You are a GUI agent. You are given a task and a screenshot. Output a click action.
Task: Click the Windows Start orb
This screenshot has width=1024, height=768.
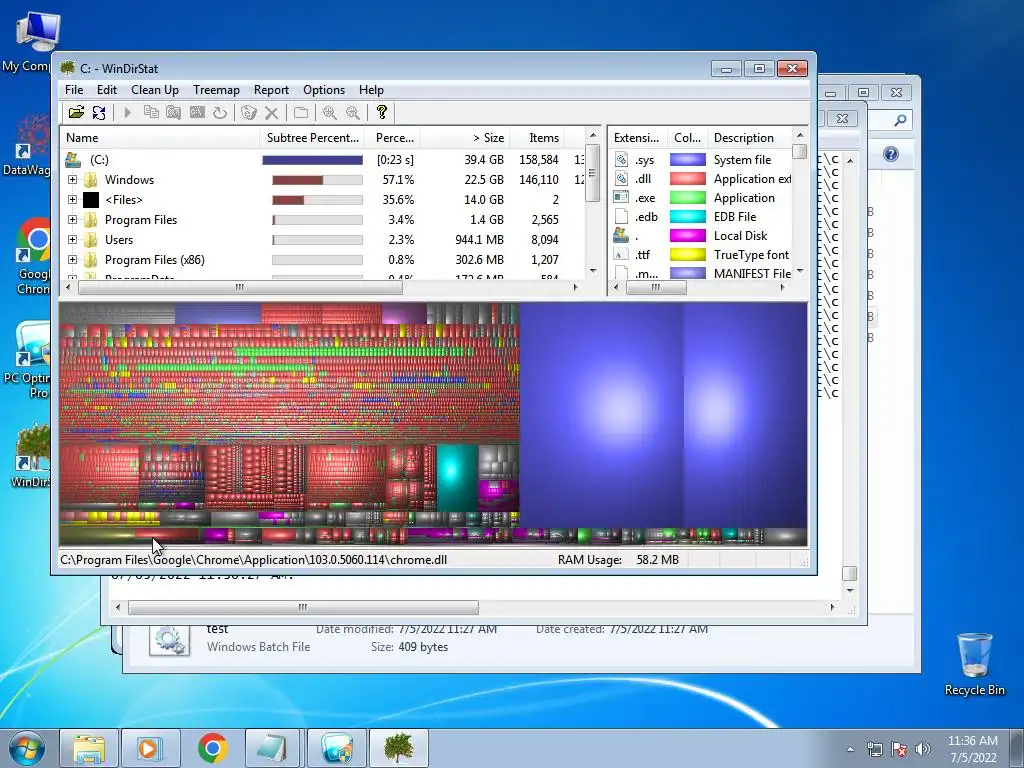coord(27,748)
